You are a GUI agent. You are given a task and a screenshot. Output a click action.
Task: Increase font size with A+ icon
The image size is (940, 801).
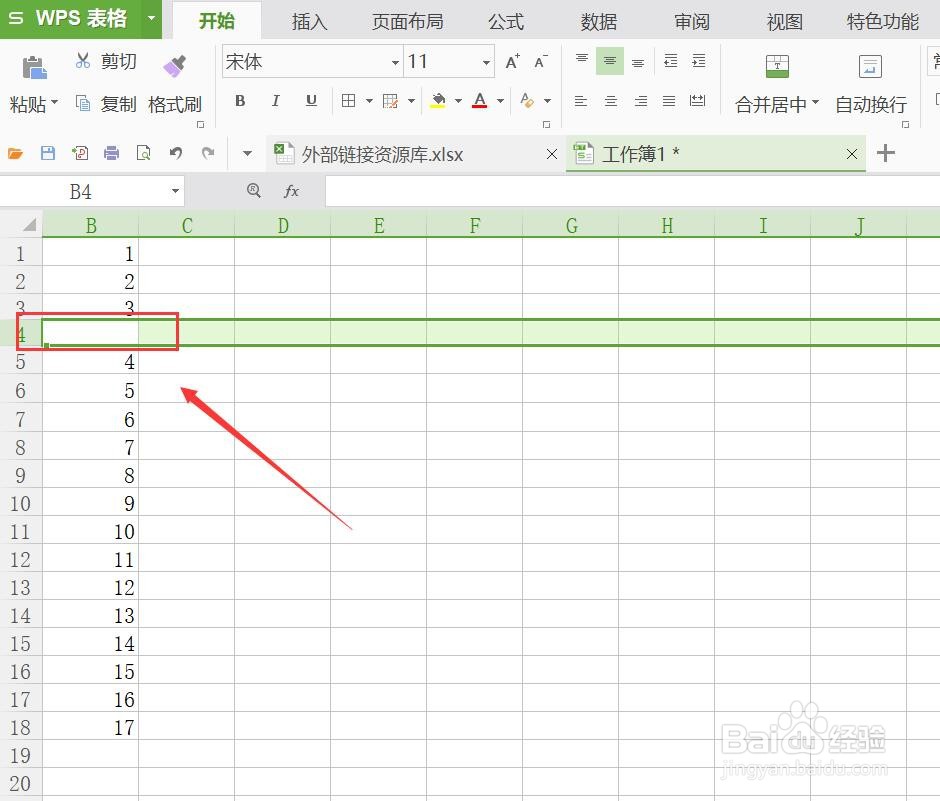click(510, 60)
